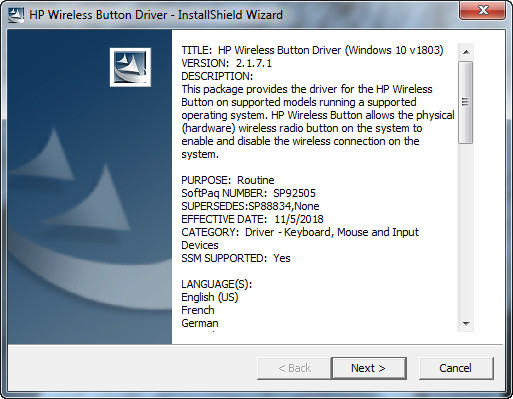Click SoftPaq NUMBER: SP92505 text
Screen dimensions: 513x399
[x=248, y=193]
